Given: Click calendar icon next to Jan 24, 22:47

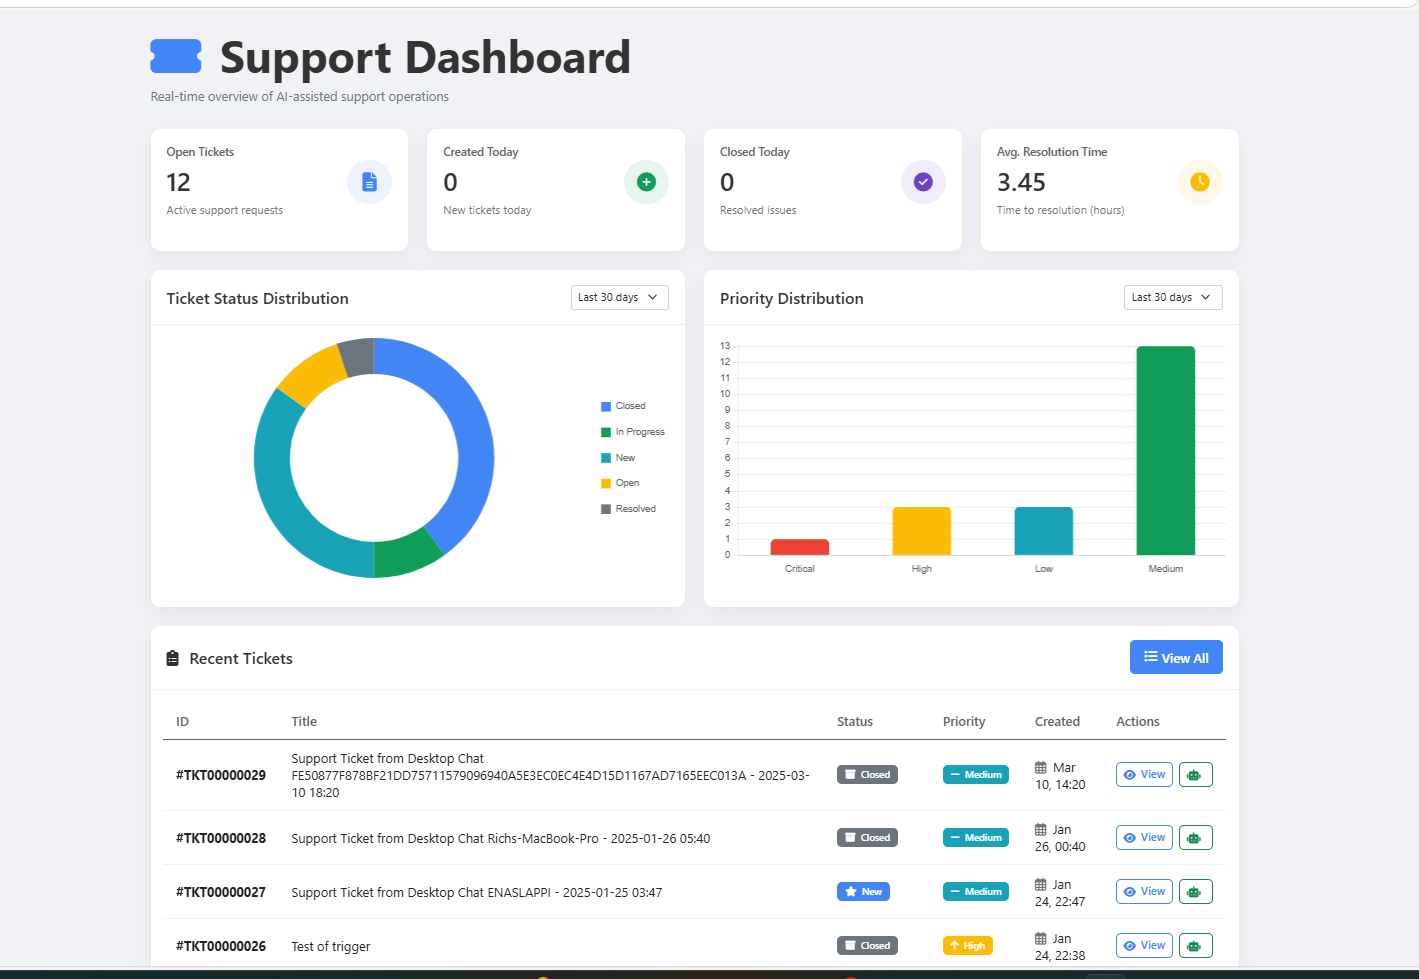Looking at the screenshot, I should tap(1041, 885).
